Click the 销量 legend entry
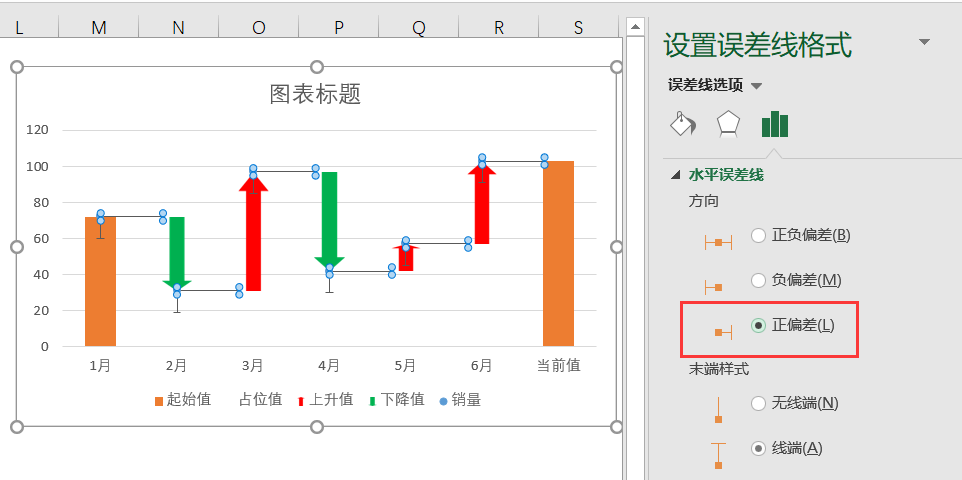Image resolution: width=962 pixels, height=480 pixels. pos(461,400)
